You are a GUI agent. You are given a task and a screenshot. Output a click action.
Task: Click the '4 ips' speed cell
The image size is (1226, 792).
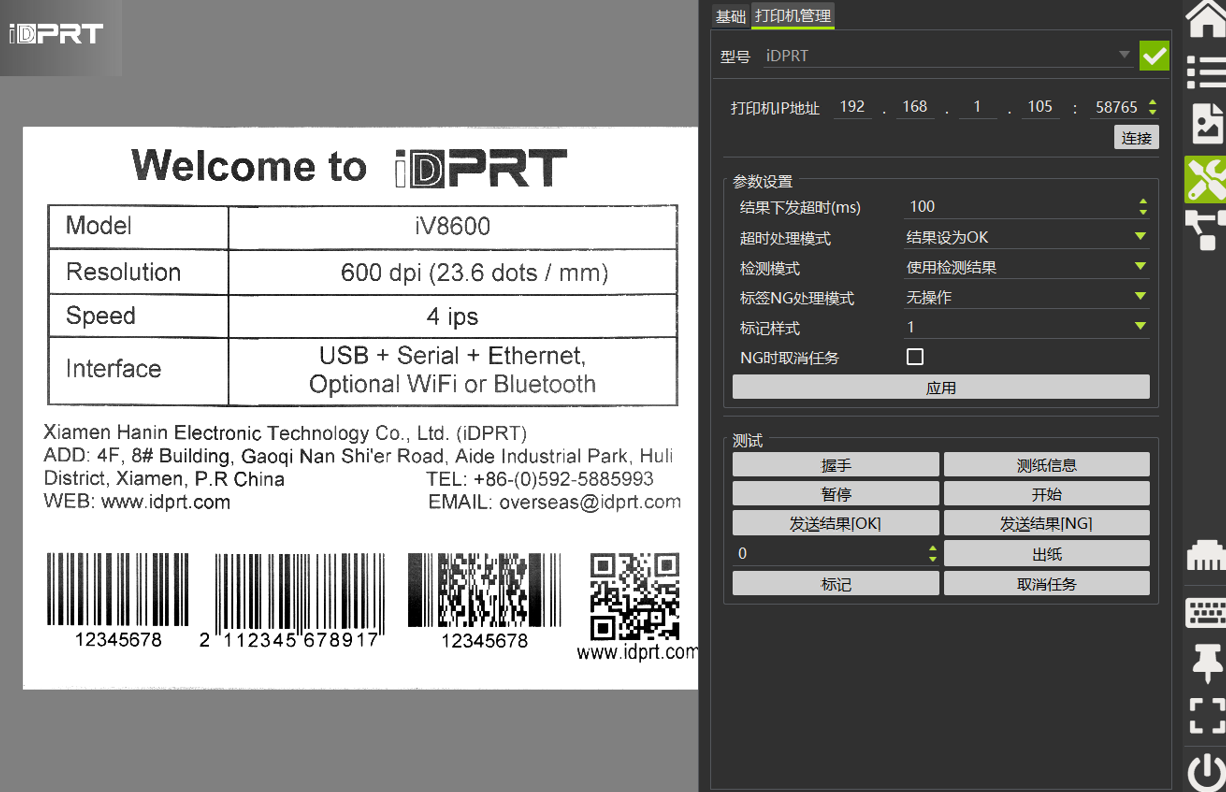pos(452,317)
